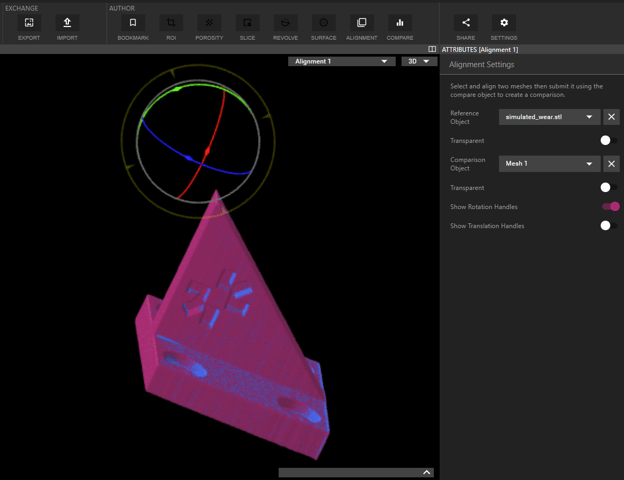Image resolution: width=624 pixels, height=480 pixels.
Task: Enable Show Translation Handles toggle
Action: (606, 226)
